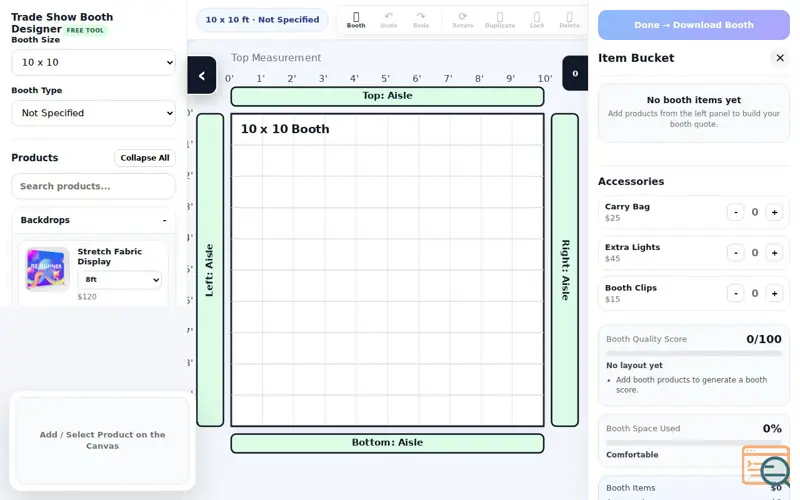800x500 pixels.
Task: Select the Booth tool in toolbar
Action: 356,20
